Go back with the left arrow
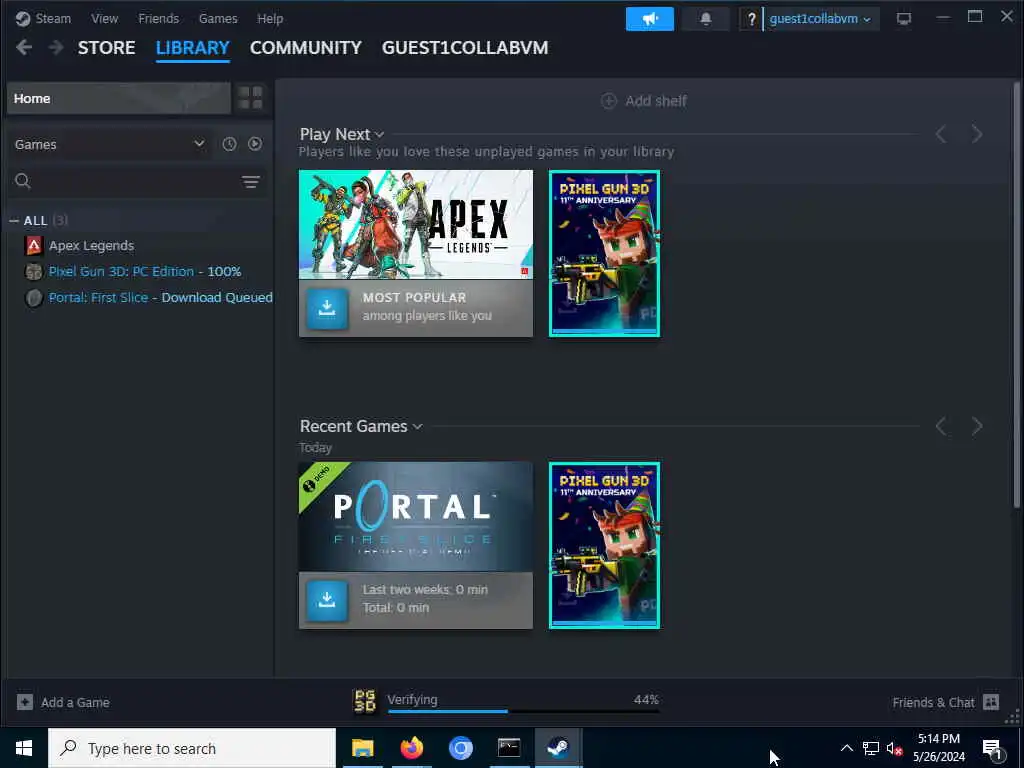Screen dimensions: 1024x768 (24, 48)
